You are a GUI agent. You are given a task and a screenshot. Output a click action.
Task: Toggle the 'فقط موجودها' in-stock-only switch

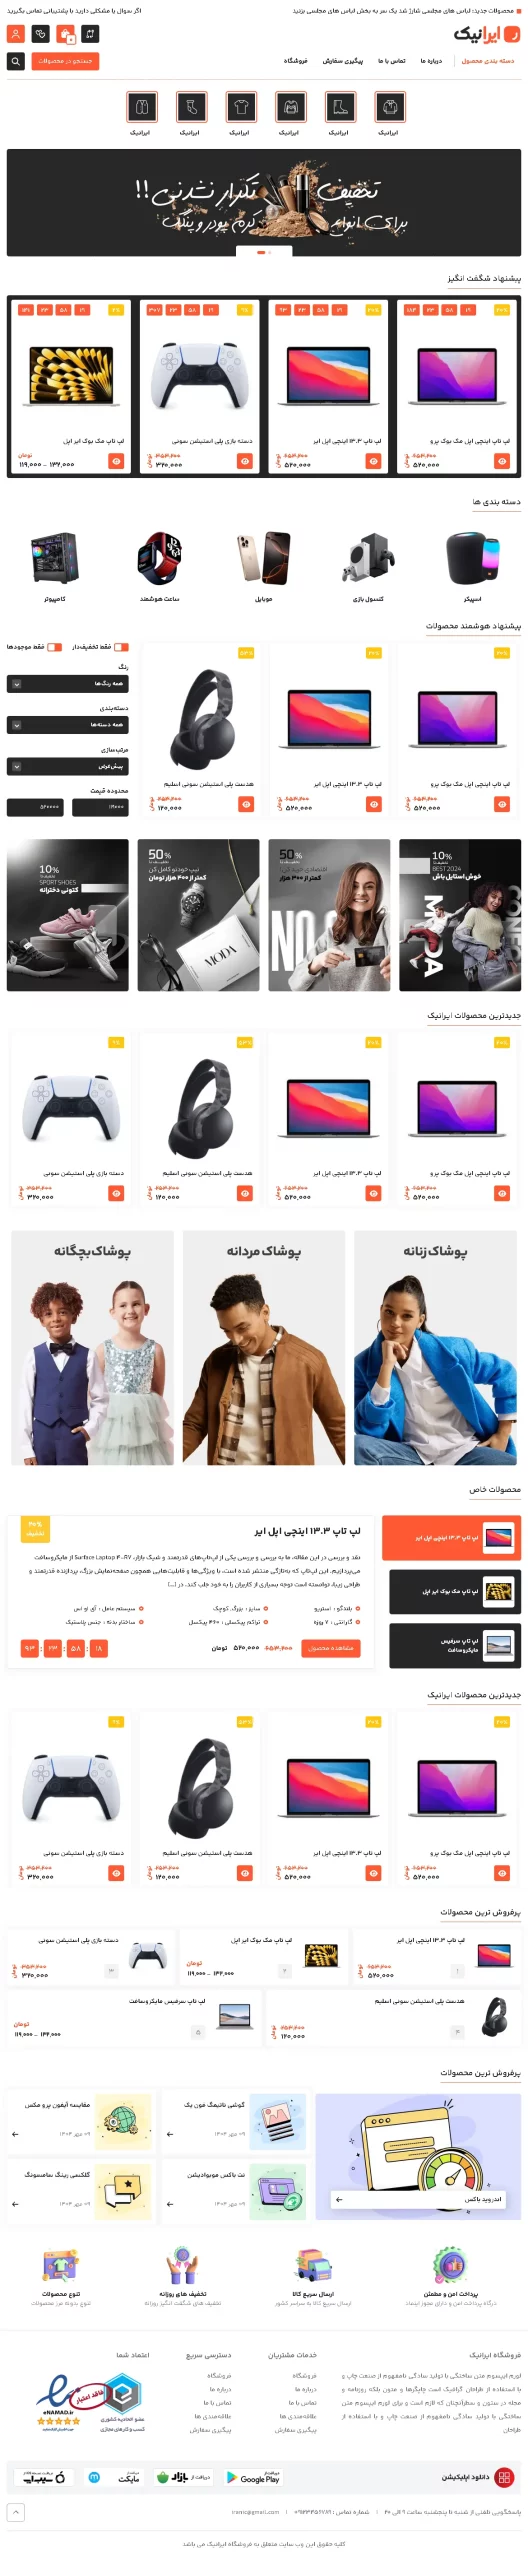55,647
